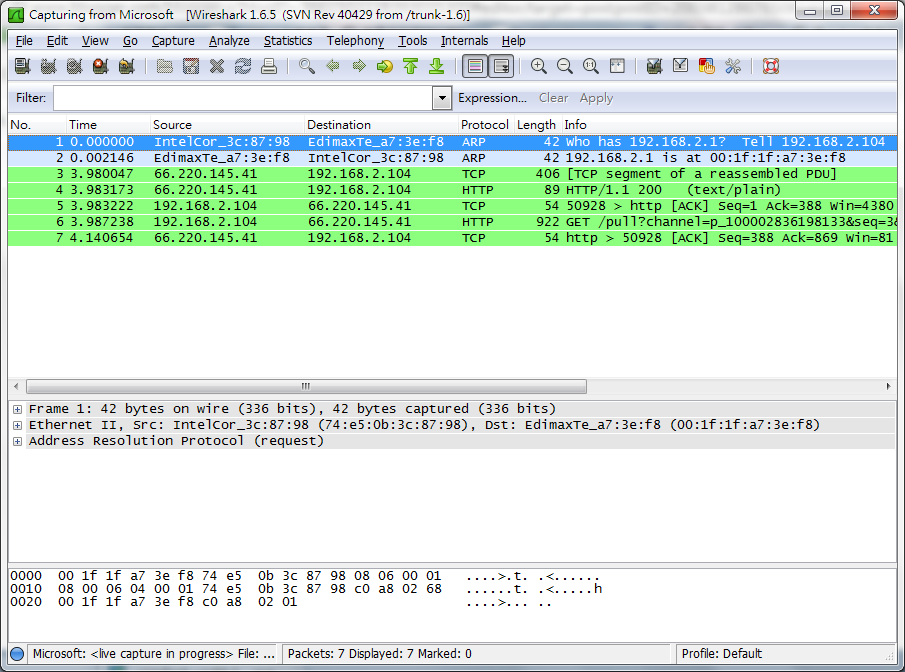
Task: Select packet 7 at time 4.140654
Action: click(x=452, y=238)
